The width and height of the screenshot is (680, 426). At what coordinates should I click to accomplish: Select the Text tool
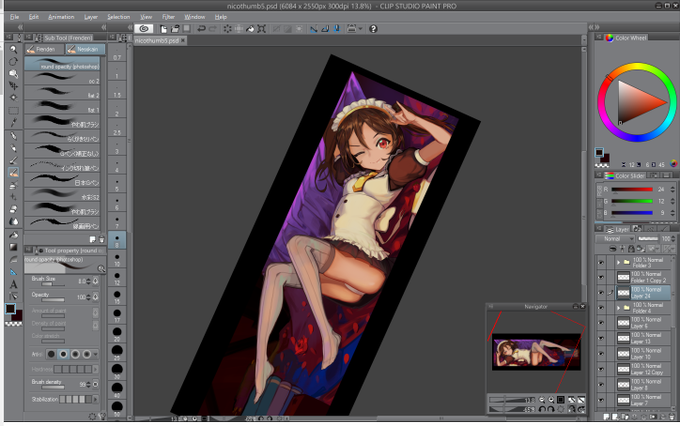coord(13,284)
